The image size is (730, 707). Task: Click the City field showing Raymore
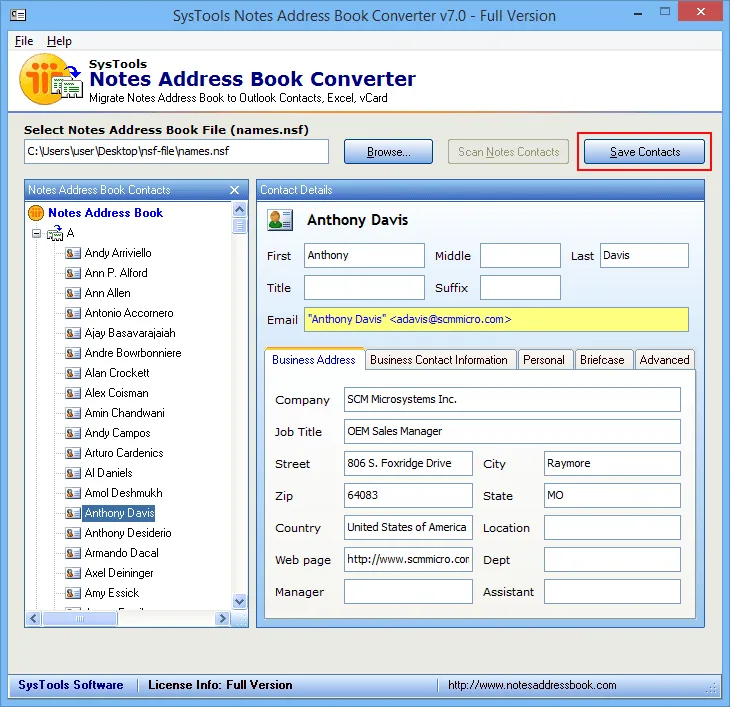[x=612, y=464]
